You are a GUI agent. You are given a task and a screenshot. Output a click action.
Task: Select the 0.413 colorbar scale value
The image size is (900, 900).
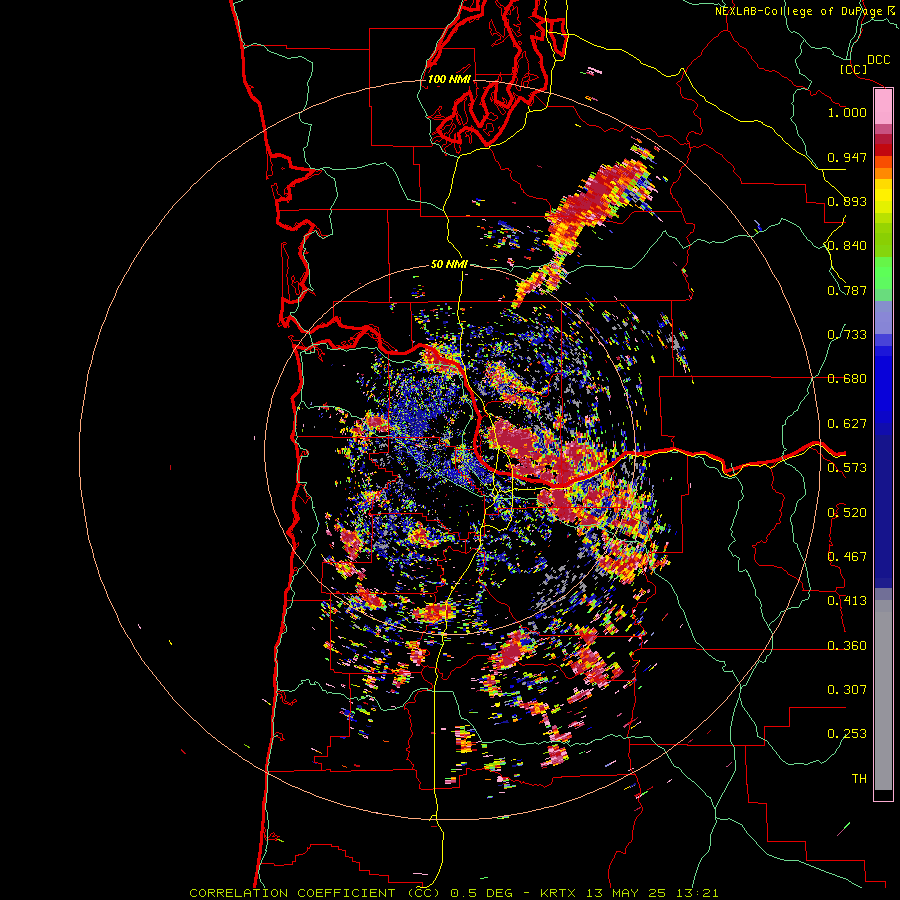pos(847,601)
